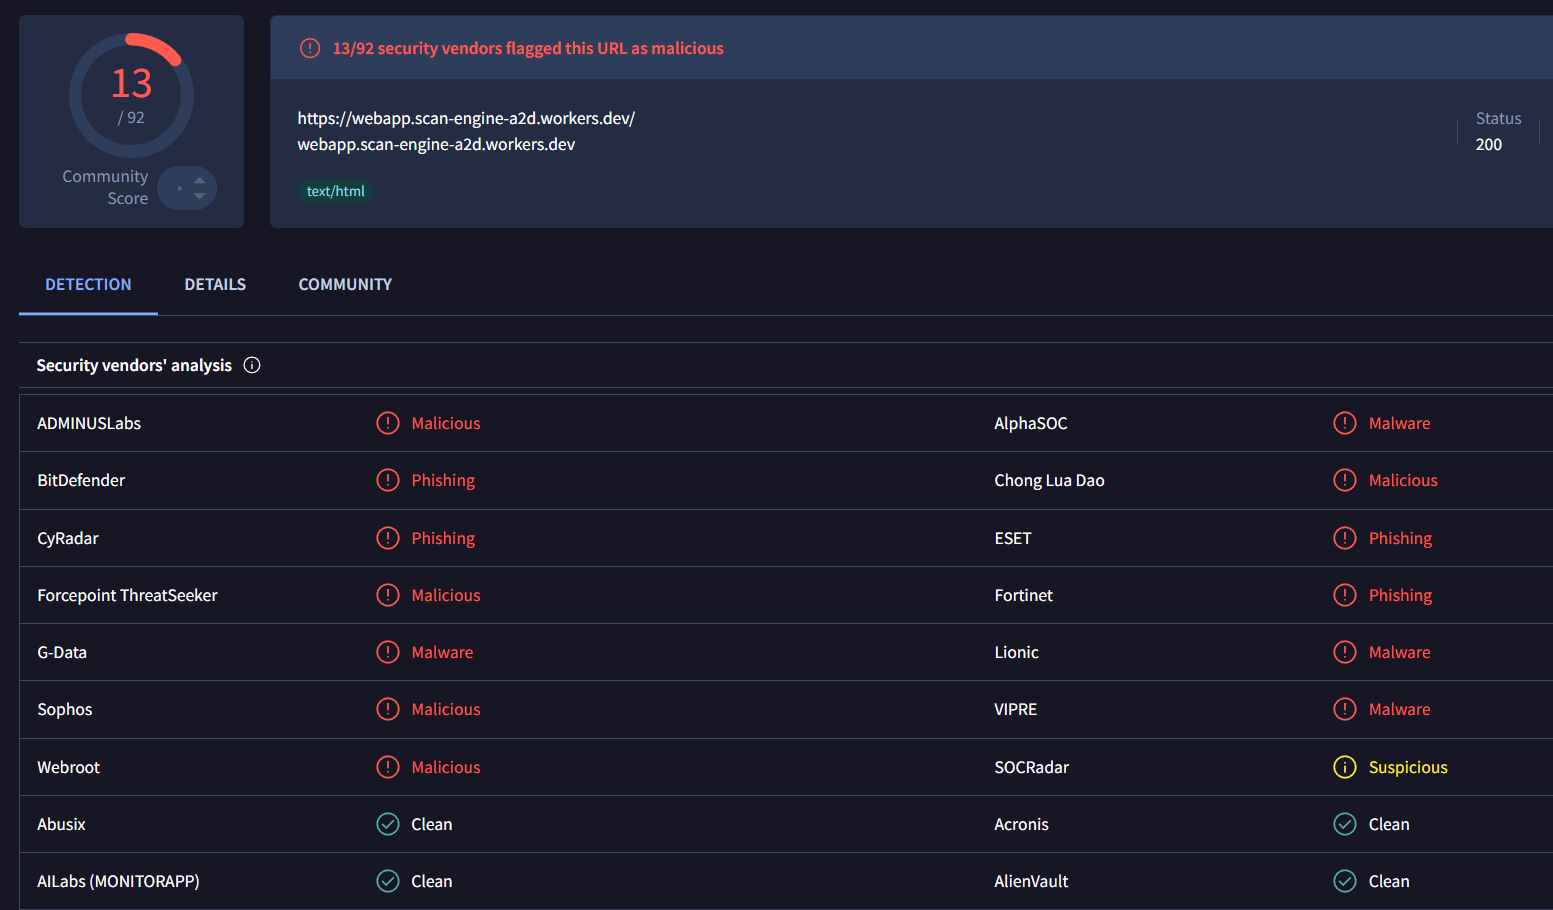The image size is (1553, 910).
Task: Click Webroot malicious alert icon
Action: [x=388, y=767]
